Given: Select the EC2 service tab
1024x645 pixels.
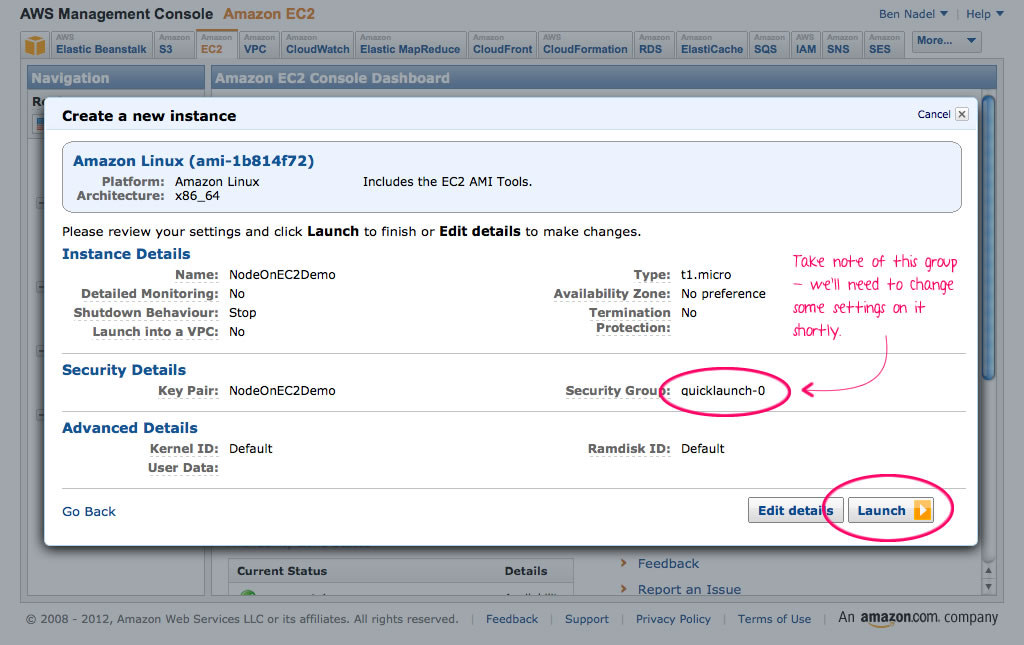Looking at the screenshot, I should (x=216, y=45).
